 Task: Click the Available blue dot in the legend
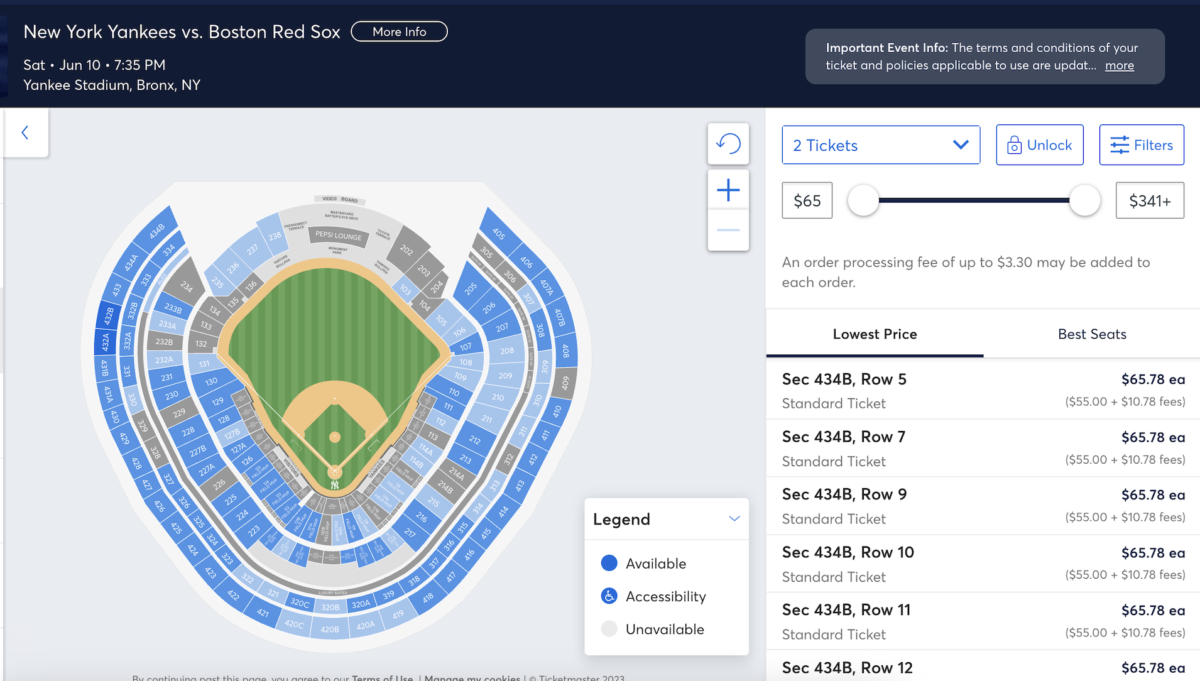click(x=610, y=563)
